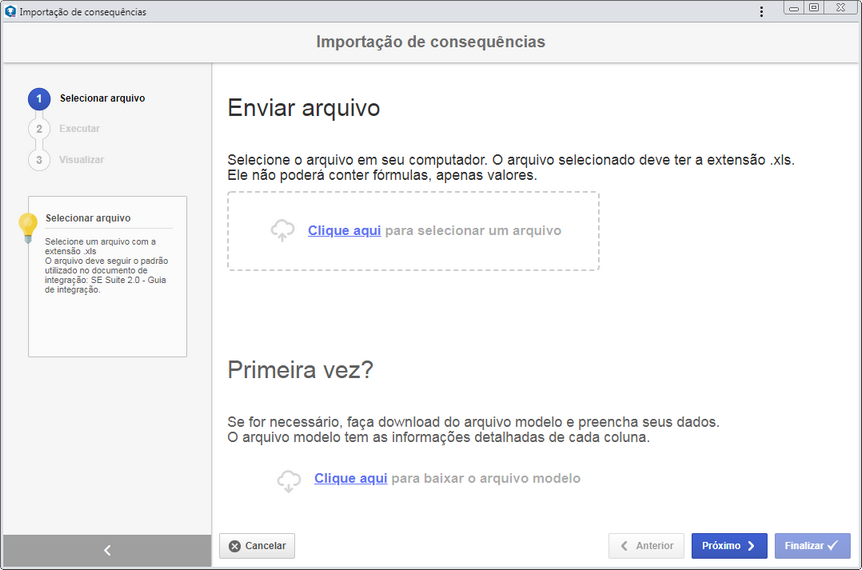Click the Cancelar button
This screenshot has height=570, width=862.
point(257,546)
